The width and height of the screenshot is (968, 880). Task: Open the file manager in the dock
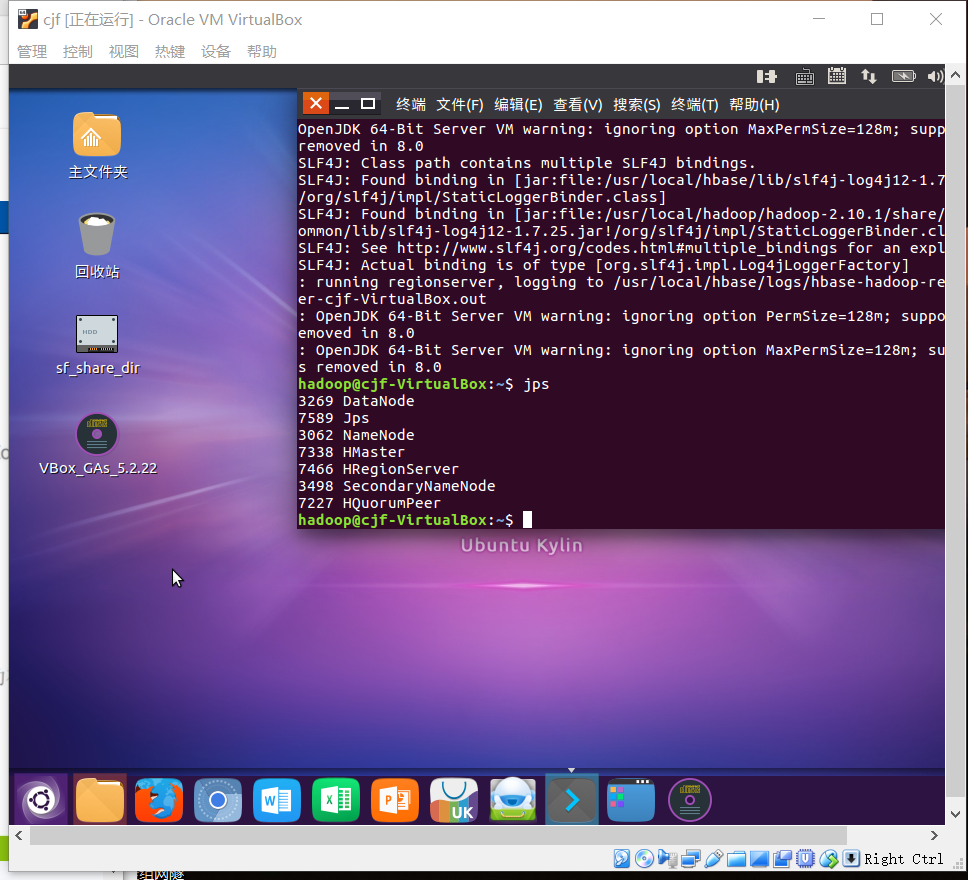tap(99, 800)
